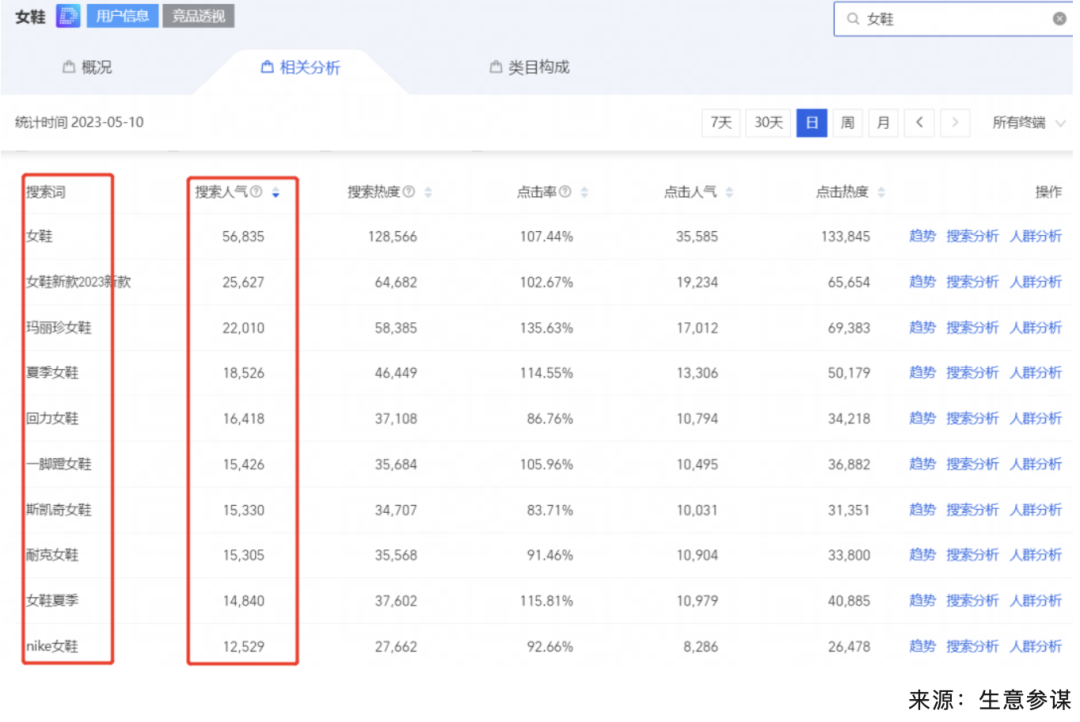1080x722 pixels.
Task: Open the 所有终端 dropdown
Action: 1028,123
